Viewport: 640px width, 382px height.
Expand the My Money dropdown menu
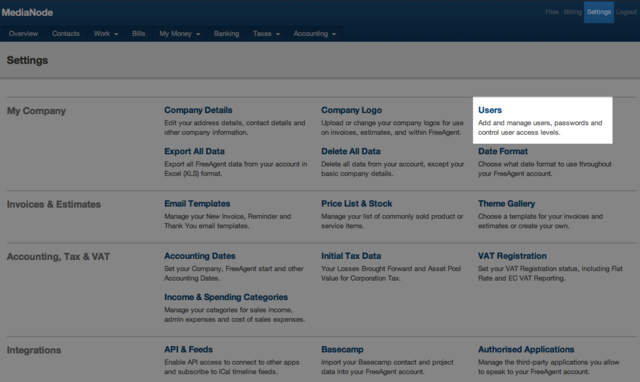[180, 34]
